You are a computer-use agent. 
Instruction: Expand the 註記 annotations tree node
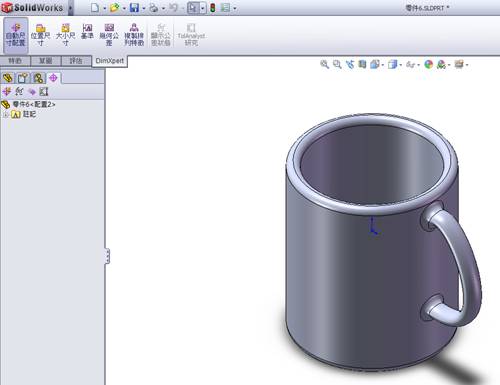tap(6, 115)
